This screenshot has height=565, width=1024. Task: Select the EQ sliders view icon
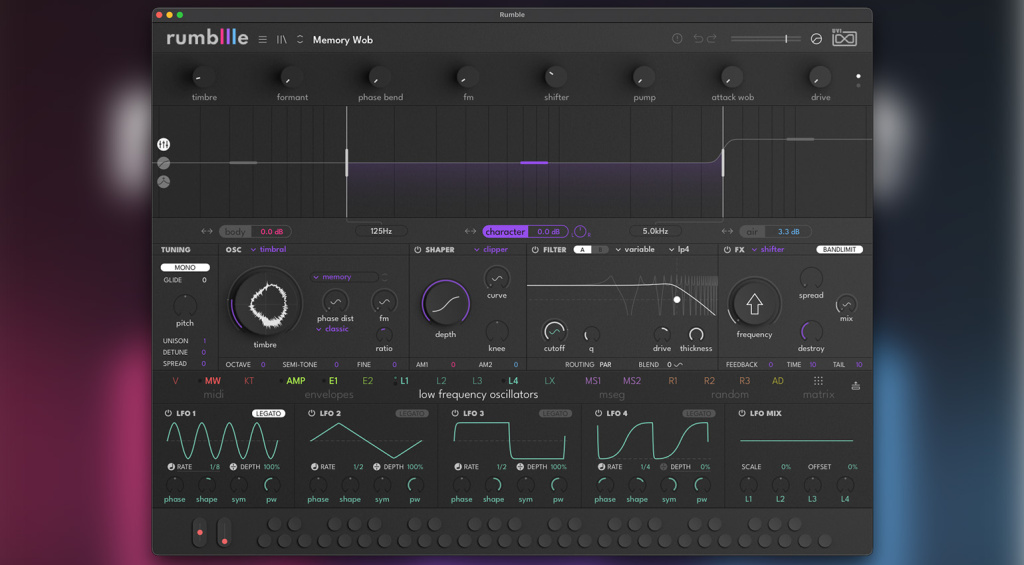tap(163, 144)
